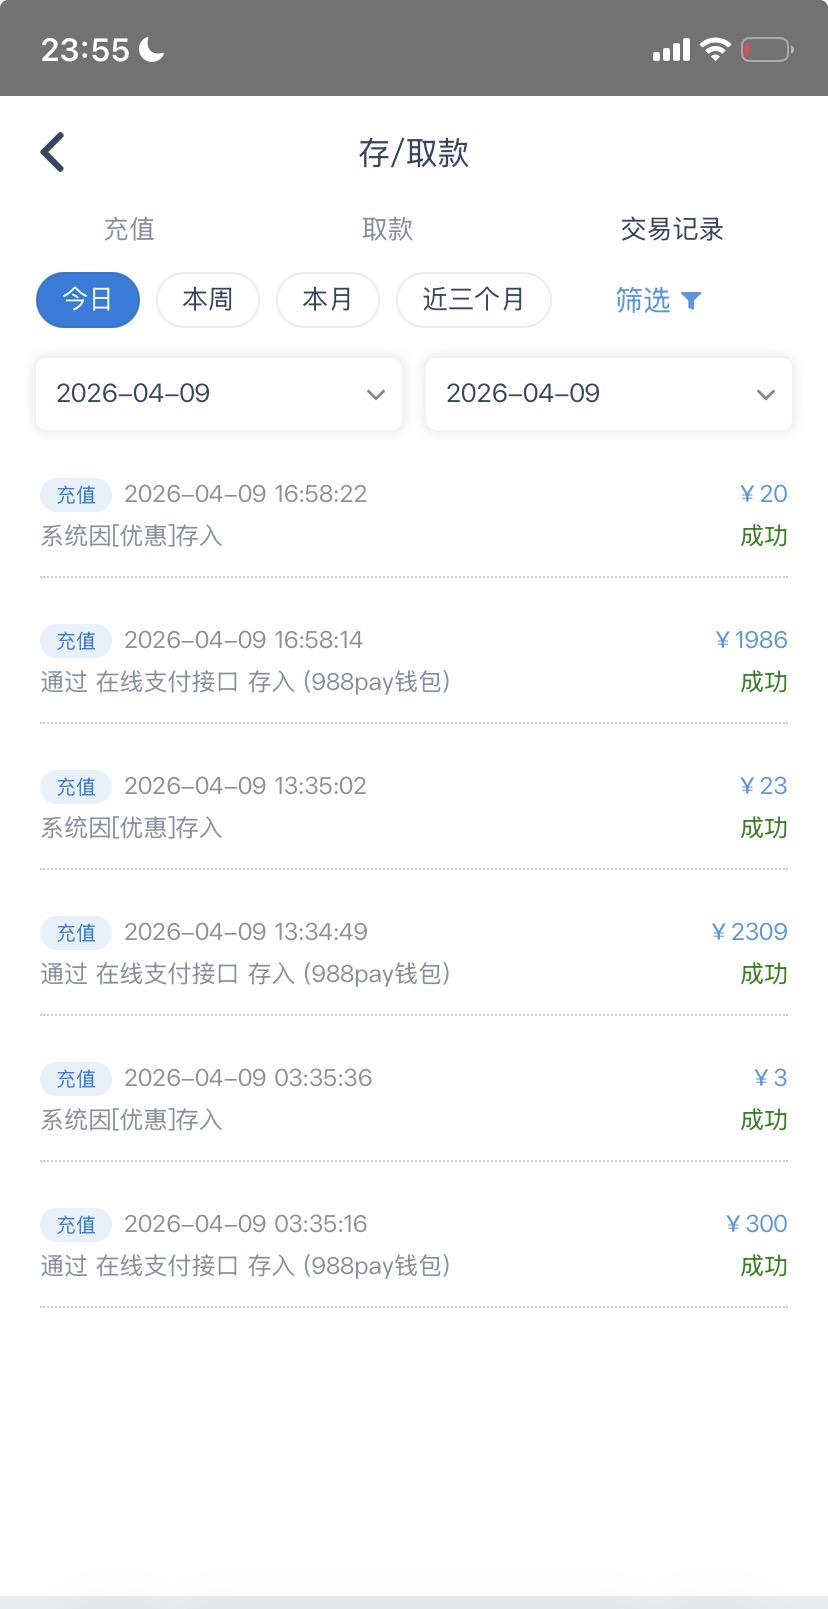Tap the filter funnel icon

[x=691, y=300]
